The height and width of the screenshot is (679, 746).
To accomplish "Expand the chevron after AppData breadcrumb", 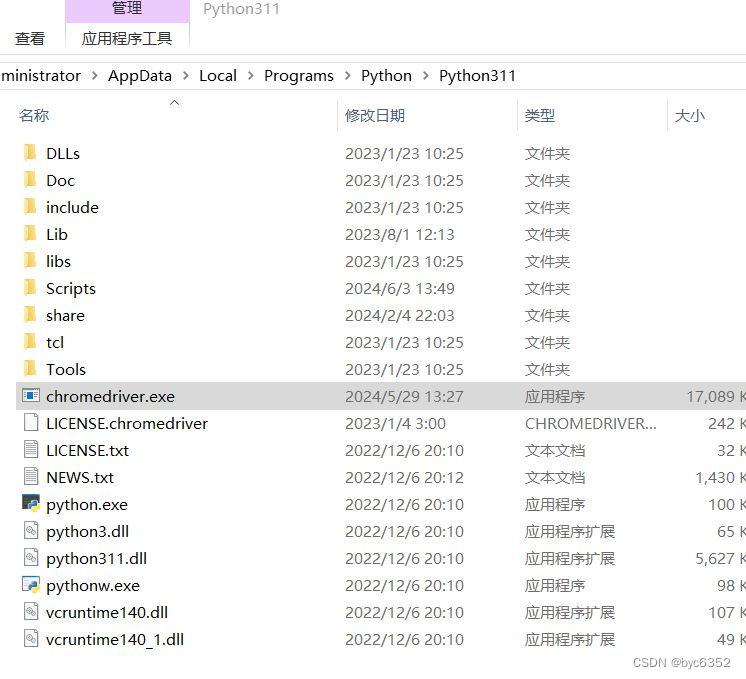I will [186, 76].
